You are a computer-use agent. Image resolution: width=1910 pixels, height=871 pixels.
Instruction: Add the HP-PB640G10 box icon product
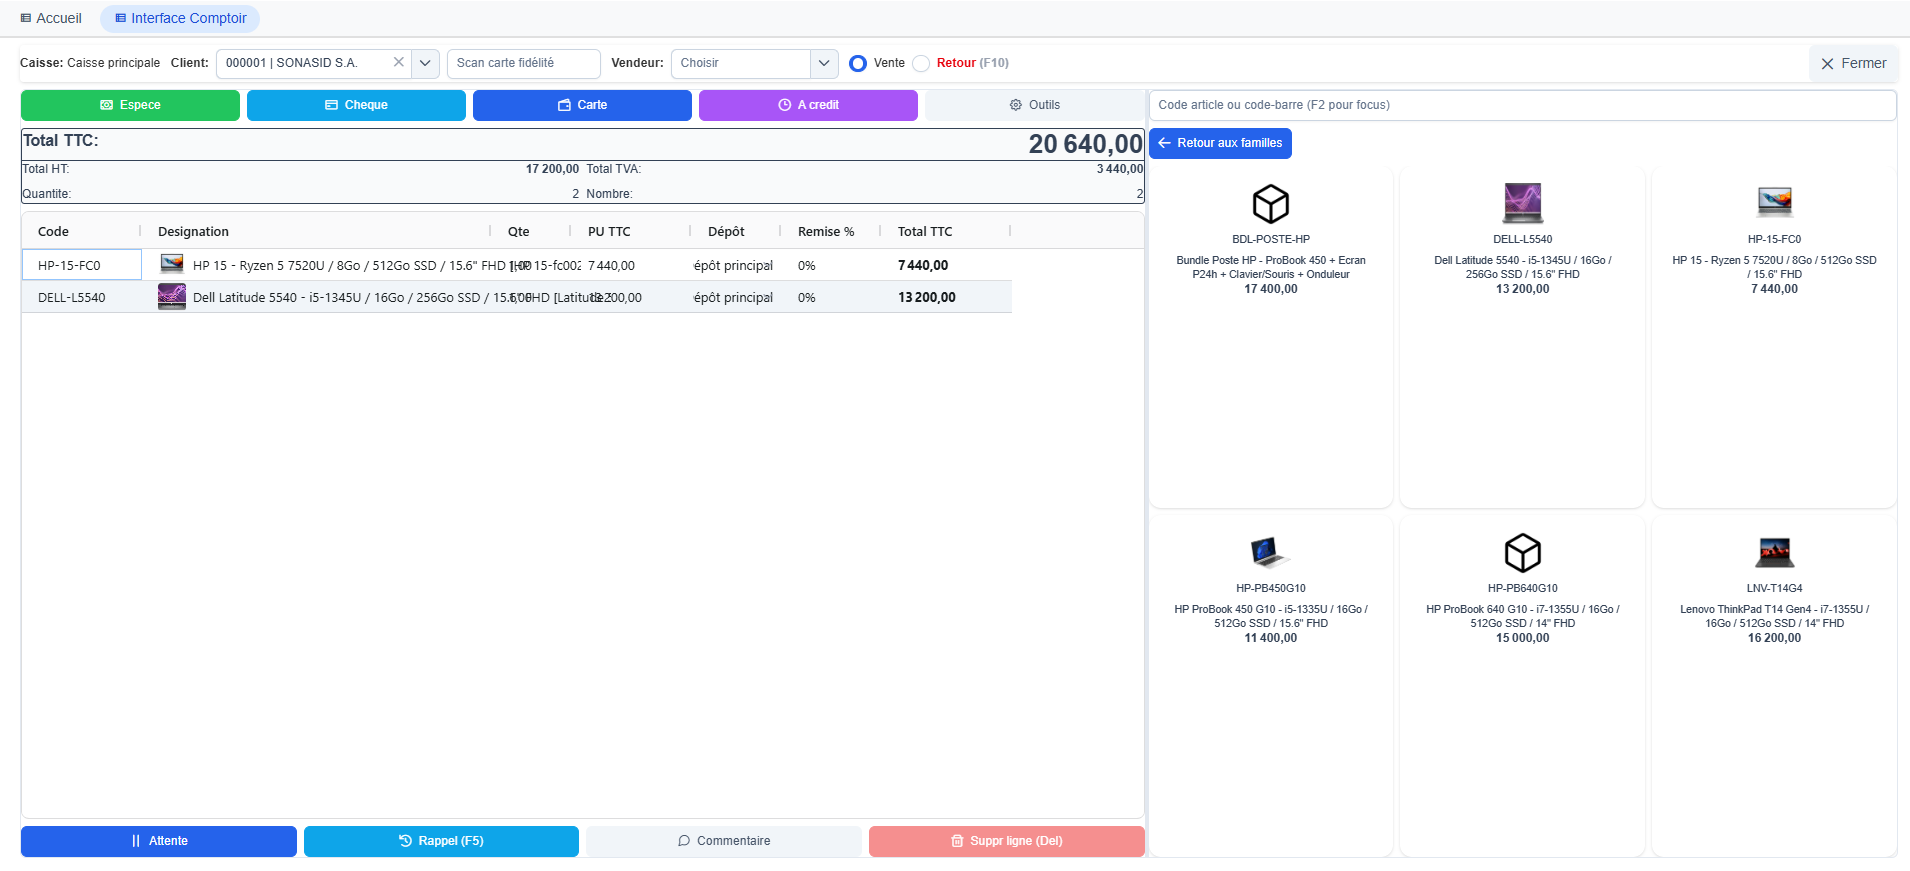[1523, 552]
